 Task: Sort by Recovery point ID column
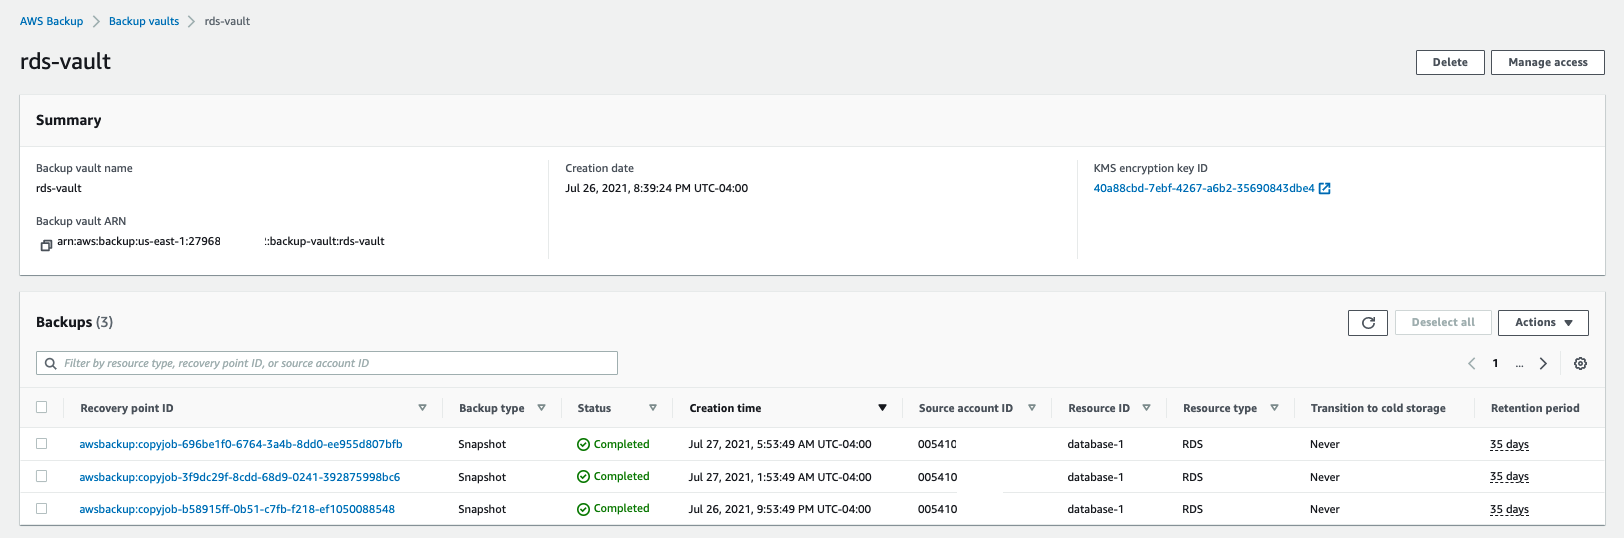(422, 408)
